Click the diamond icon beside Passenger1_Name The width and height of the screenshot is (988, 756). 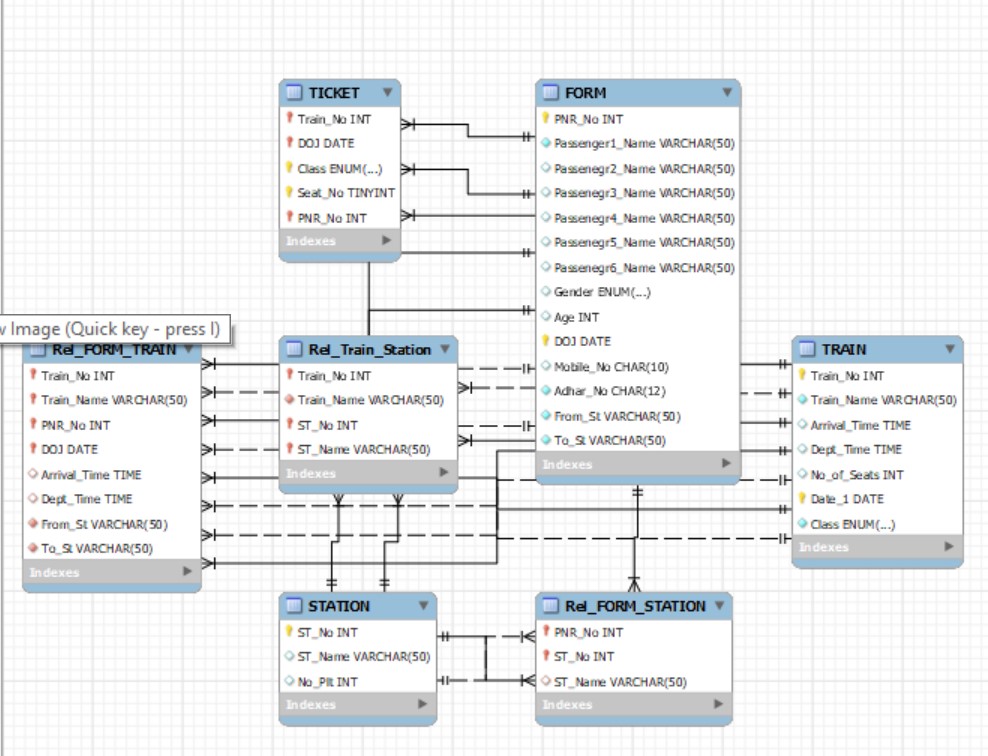point(546,143)
